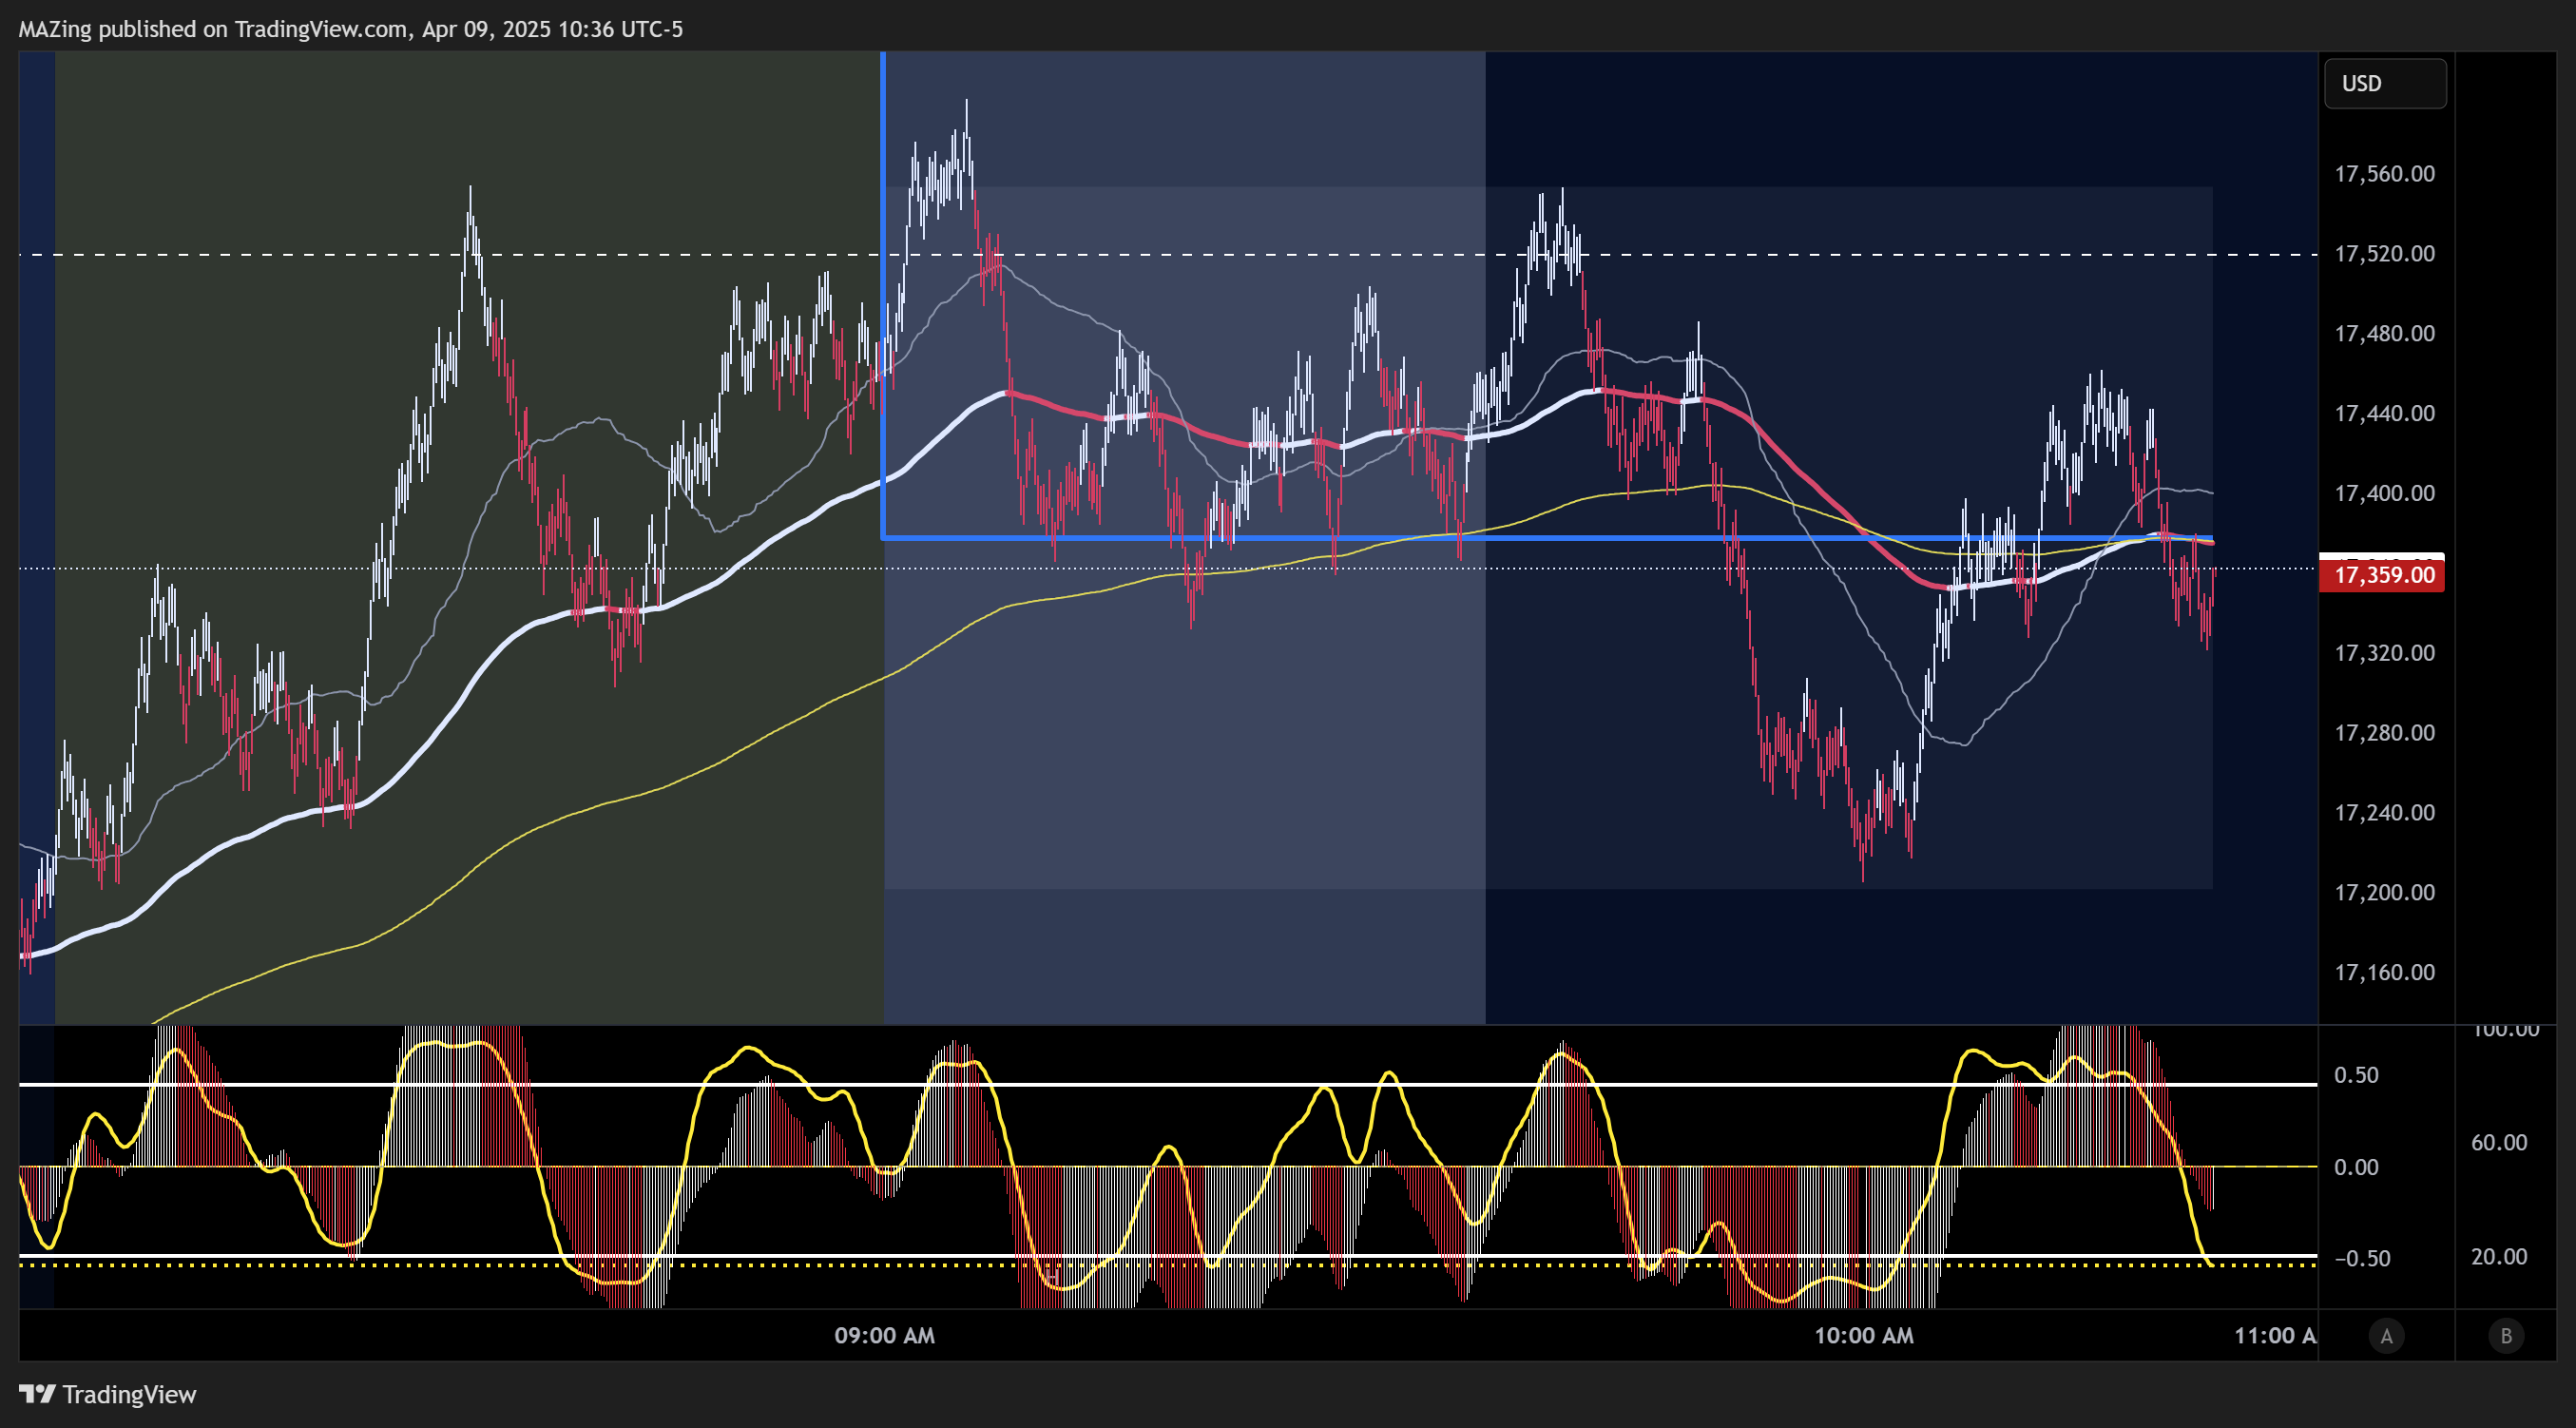2576x1428 pixels.
Task: Click the 17,520.00 price axis label
Action: pos(2384,254)
